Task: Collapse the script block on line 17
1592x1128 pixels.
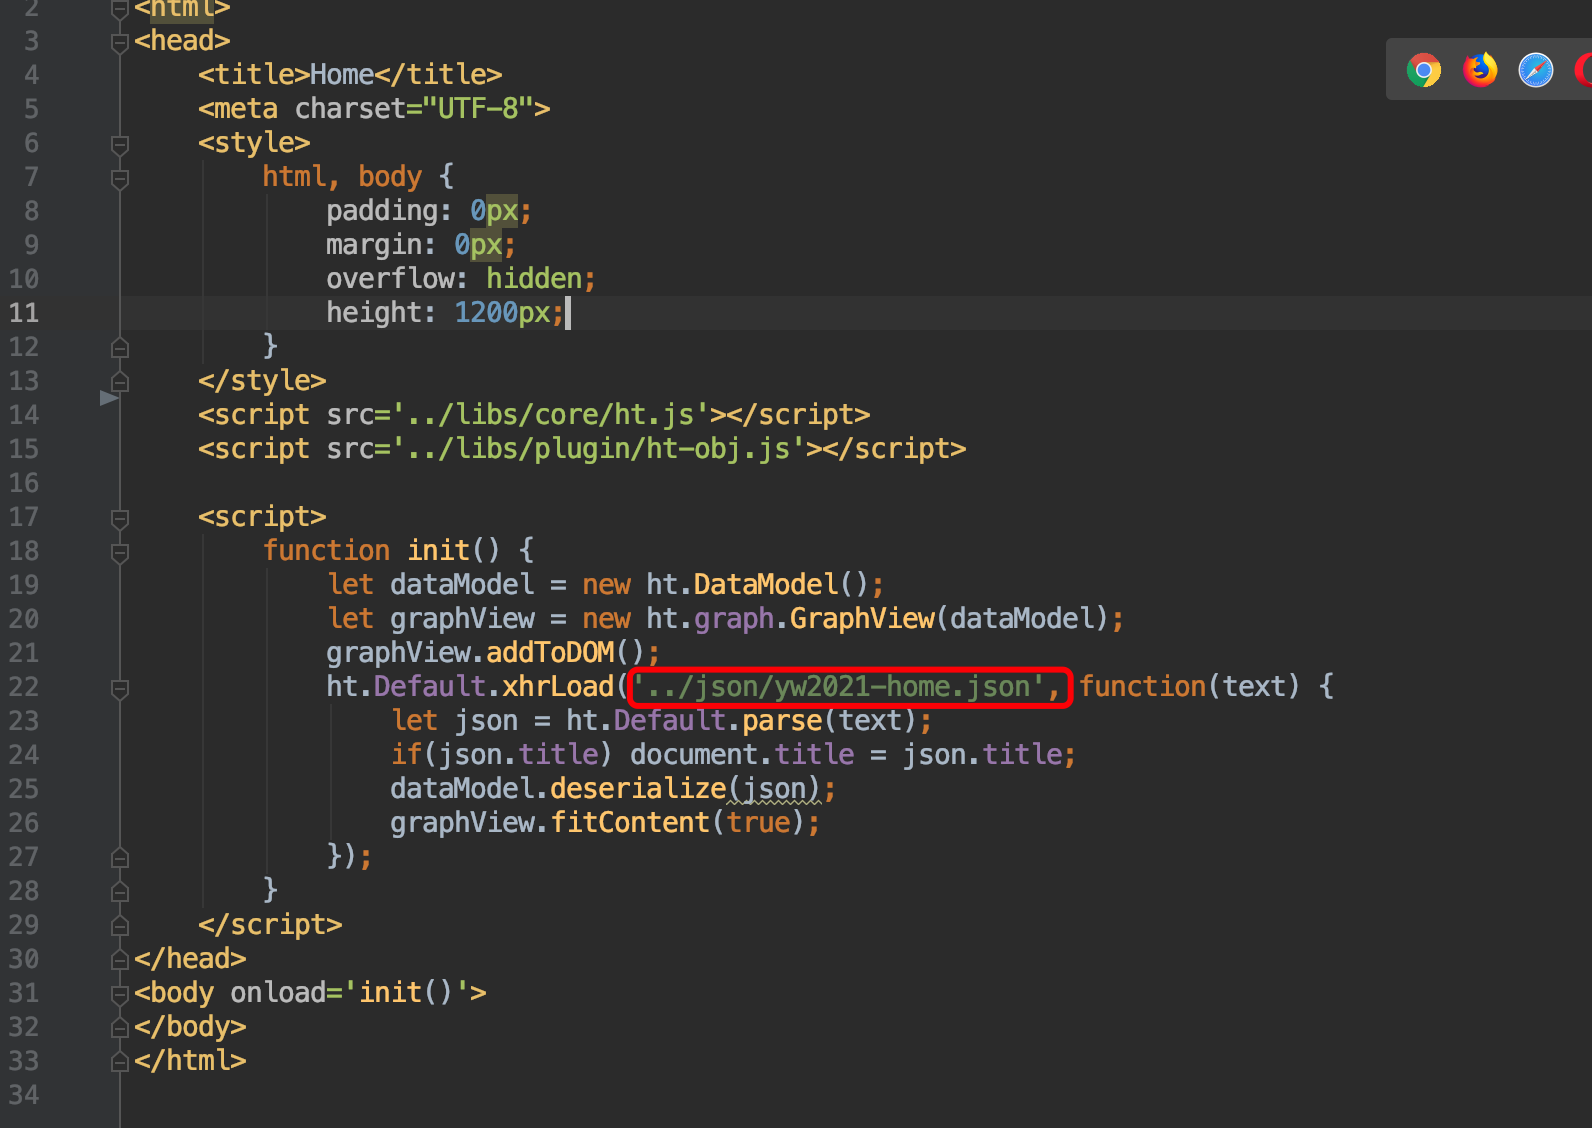Action: pos(120,518)
